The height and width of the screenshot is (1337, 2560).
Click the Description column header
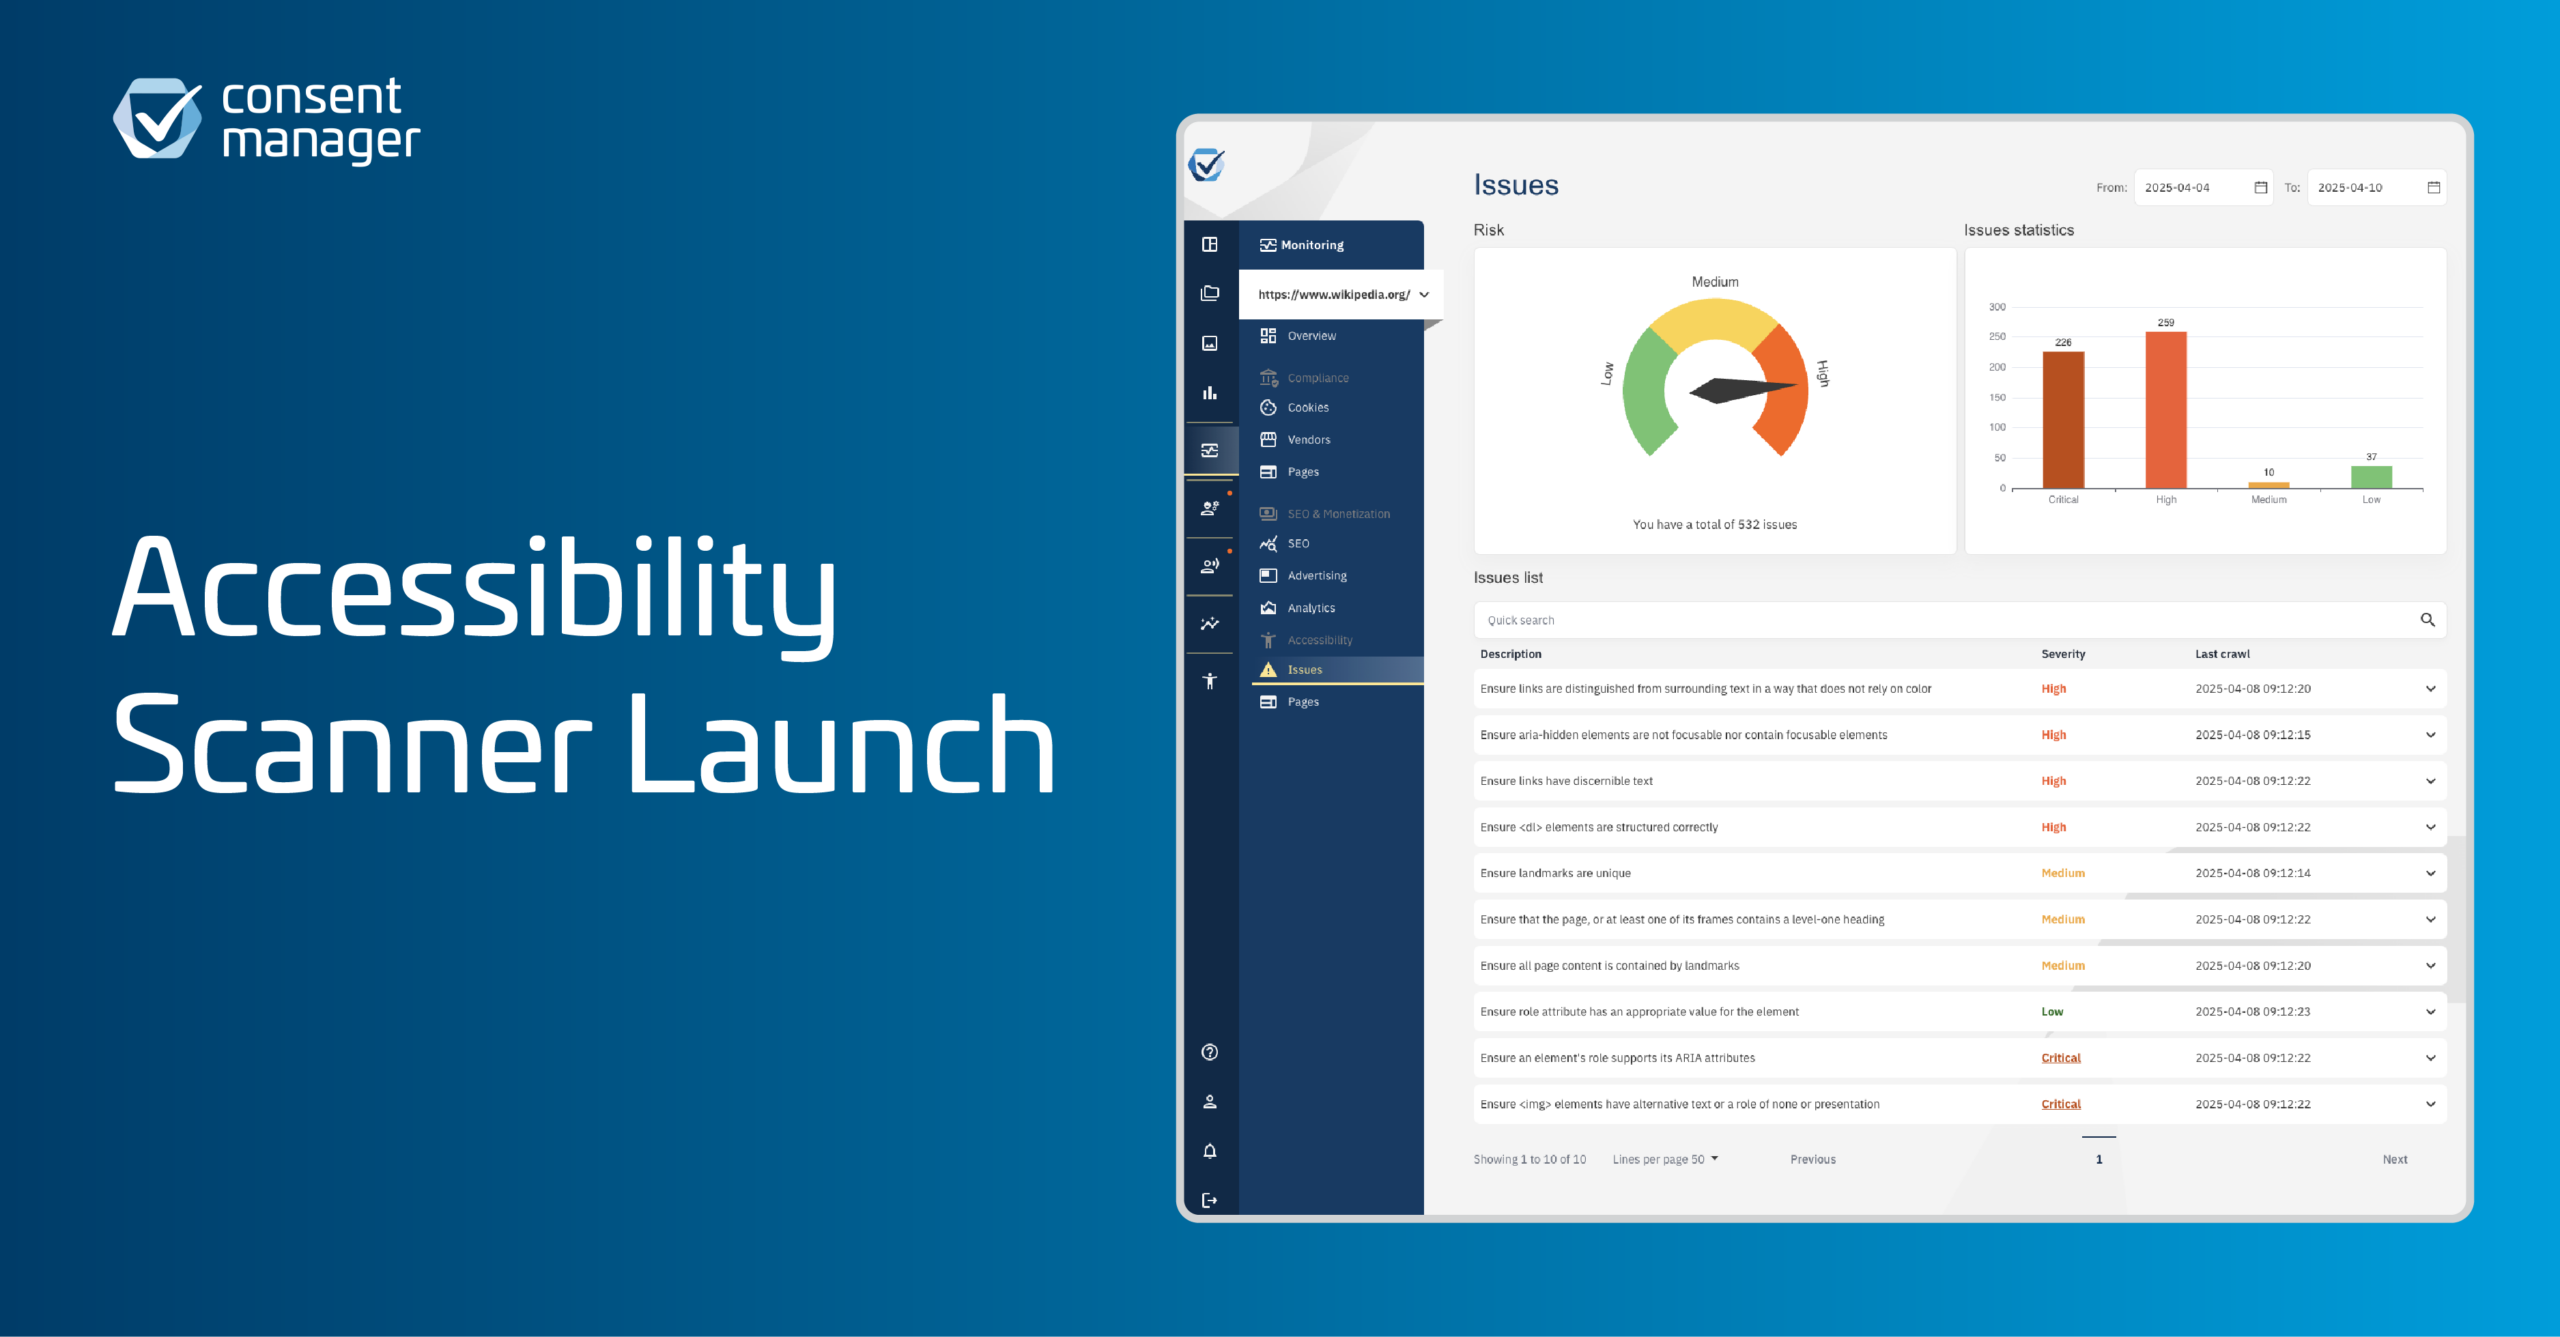1510,654
